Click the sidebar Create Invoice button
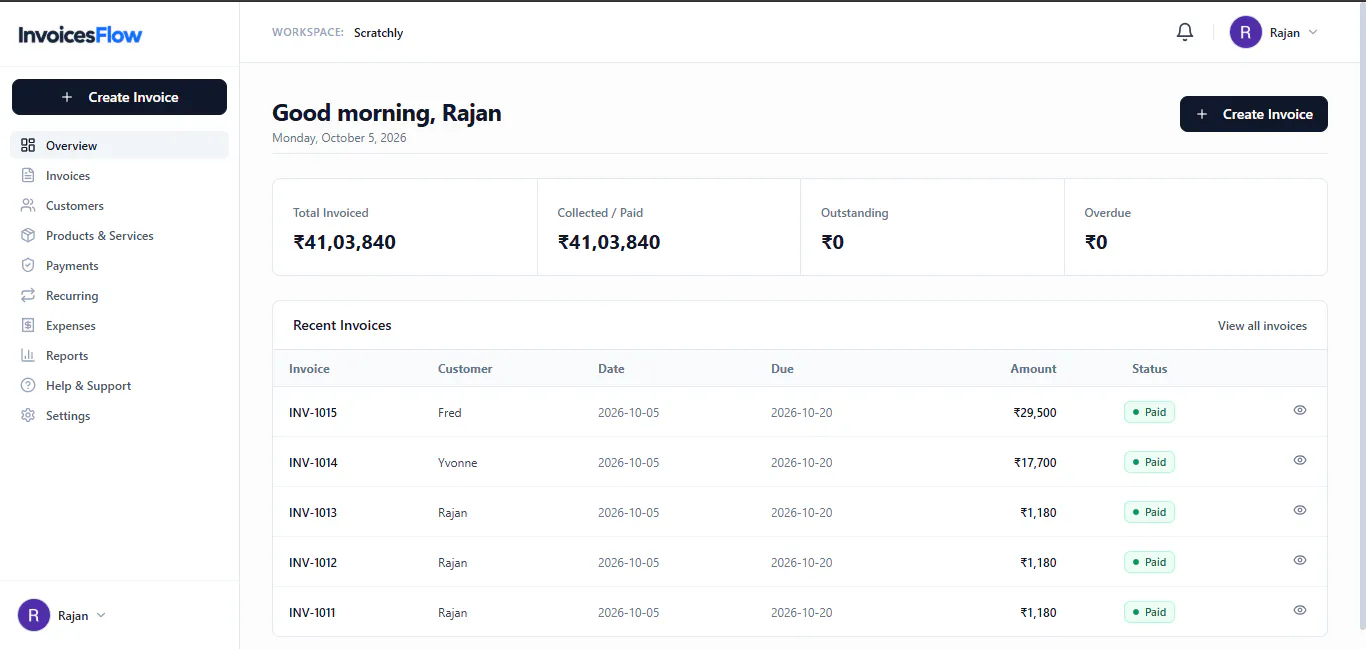The width and height of the screenshot is (1366, 649). click(120, 97)
